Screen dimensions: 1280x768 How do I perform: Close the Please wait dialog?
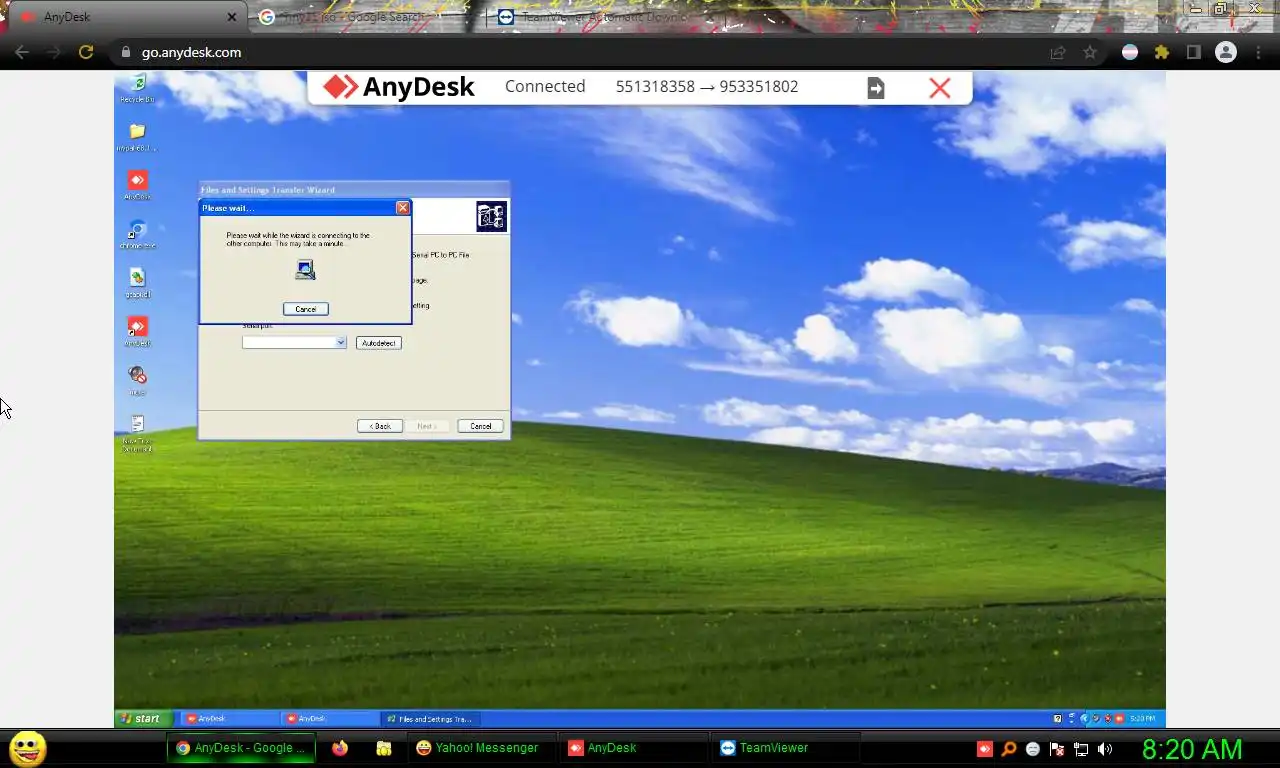402,208
